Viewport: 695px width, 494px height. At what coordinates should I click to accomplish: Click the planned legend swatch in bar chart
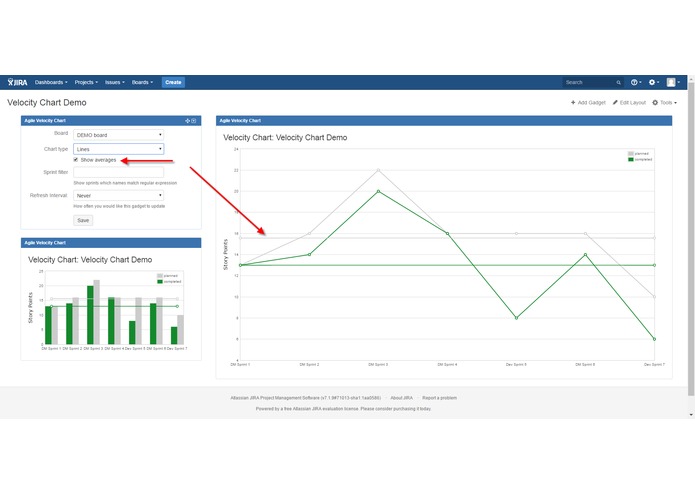click(x=160, y=276)
